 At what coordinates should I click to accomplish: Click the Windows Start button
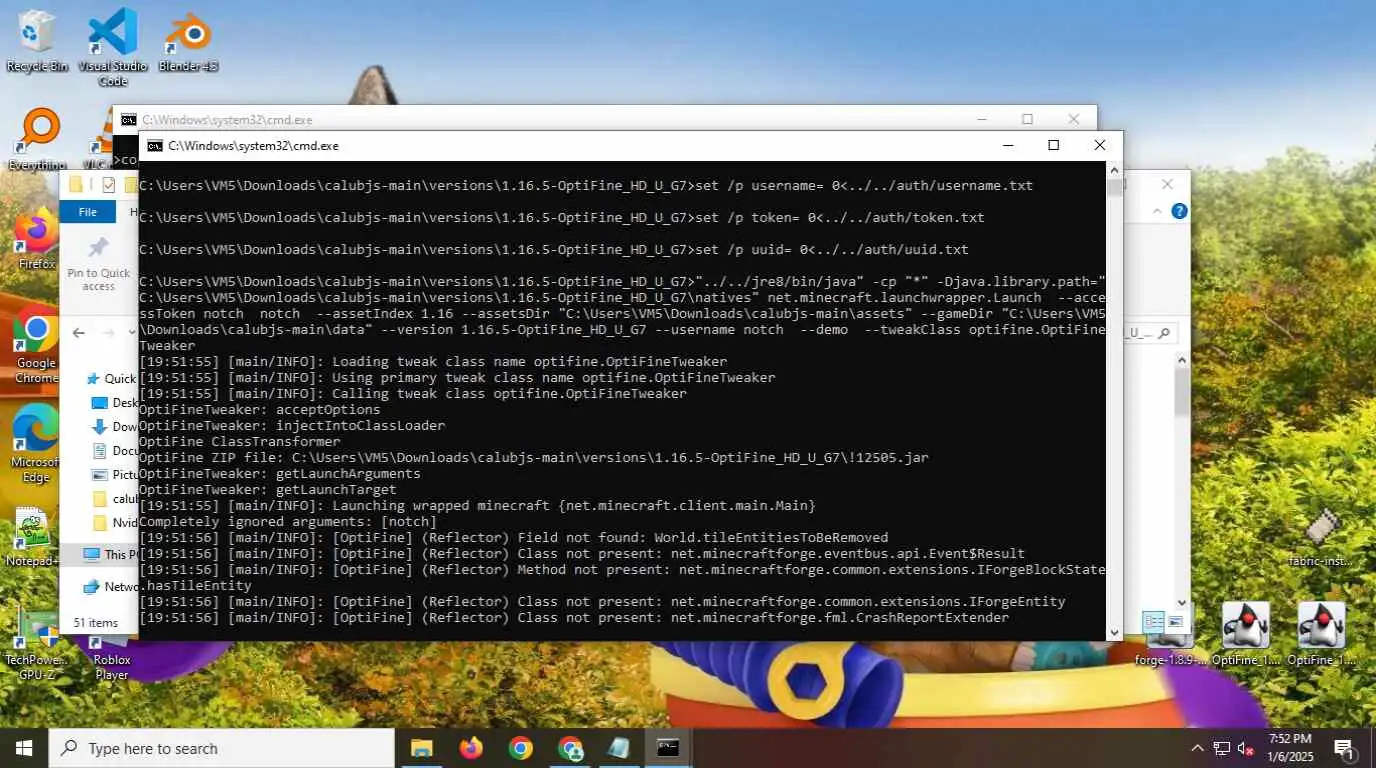(x=24, y=748)
